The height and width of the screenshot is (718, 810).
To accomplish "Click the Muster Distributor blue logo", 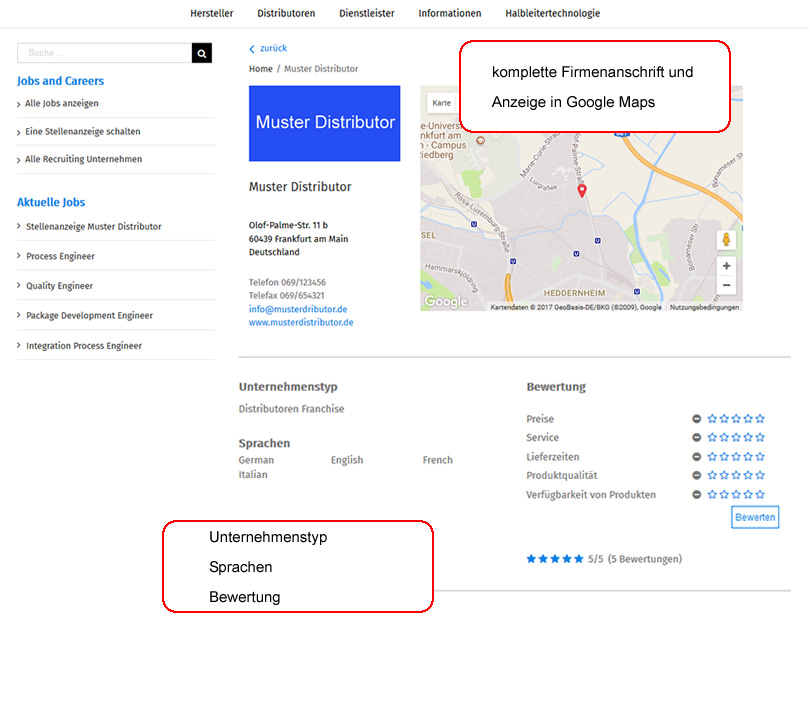I will [x=324, y=123].
